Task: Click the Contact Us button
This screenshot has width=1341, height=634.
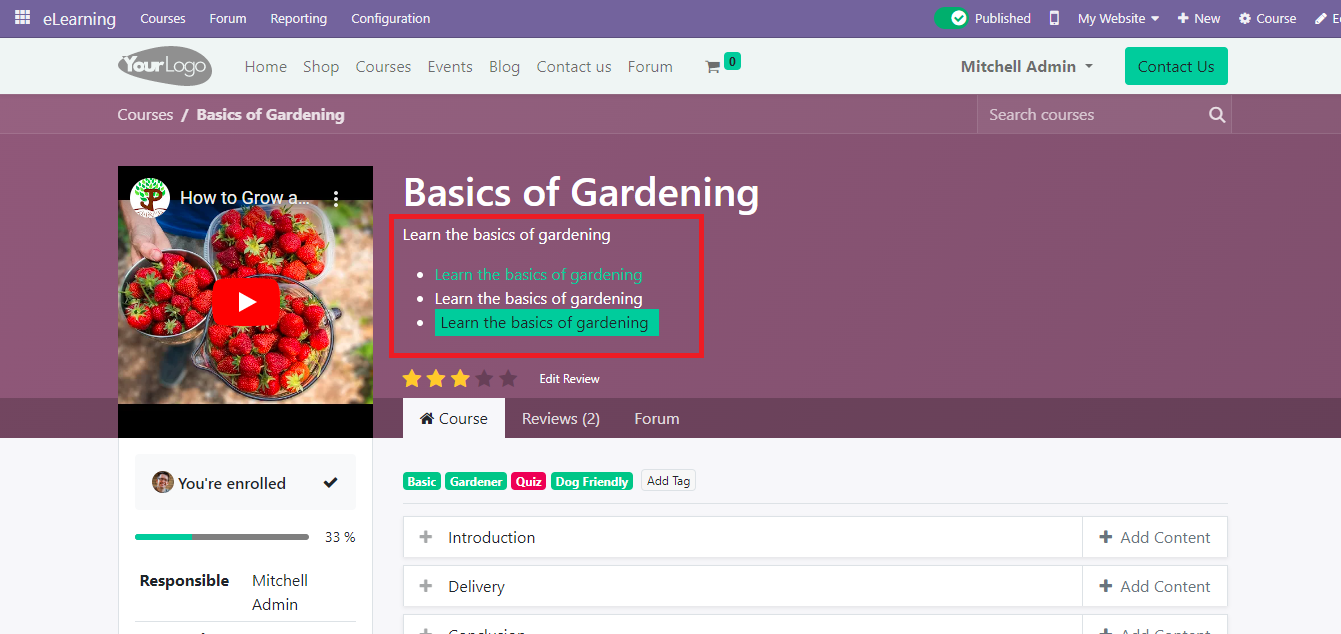Action: coord(1175,67)
